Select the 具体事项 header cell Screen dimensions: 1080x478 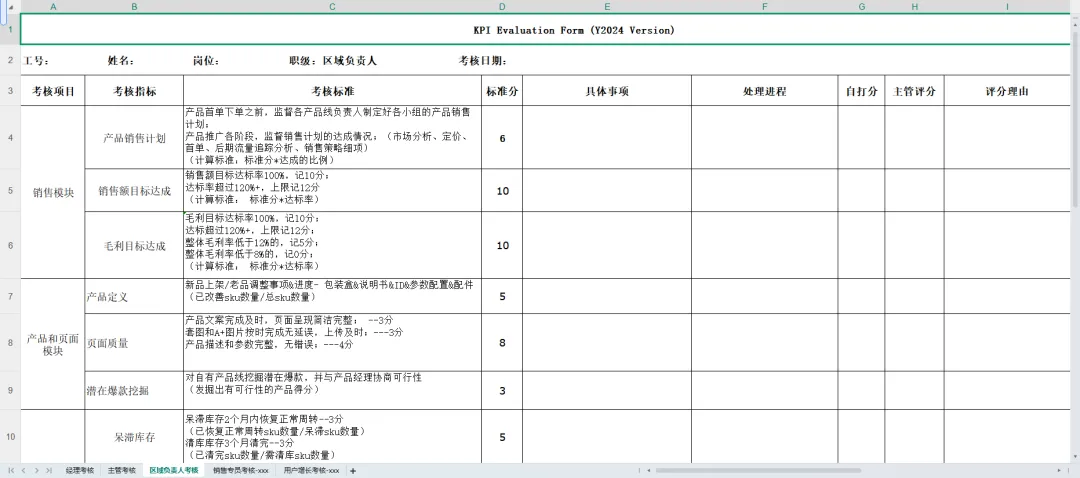tap(607, 91)
